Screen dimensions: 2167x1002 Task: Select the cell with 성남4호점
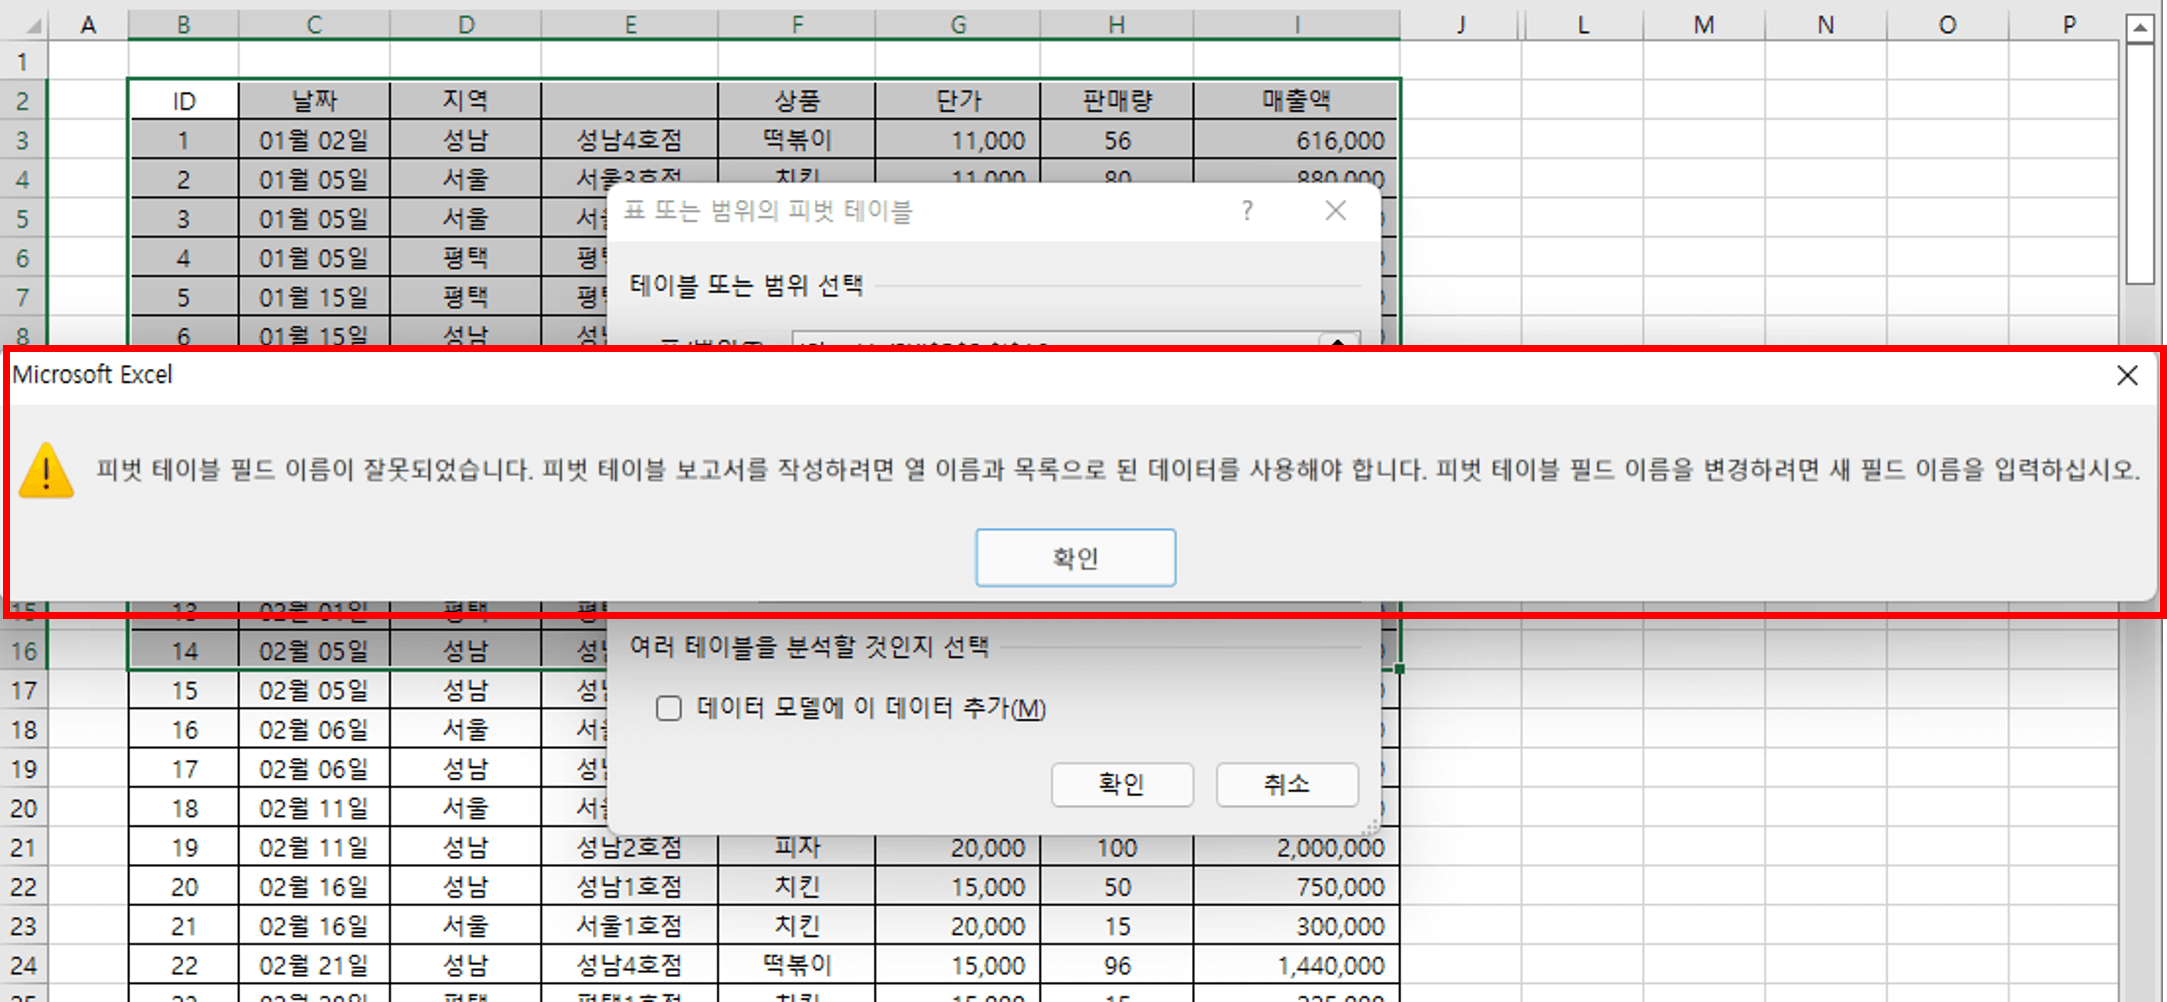630,140
